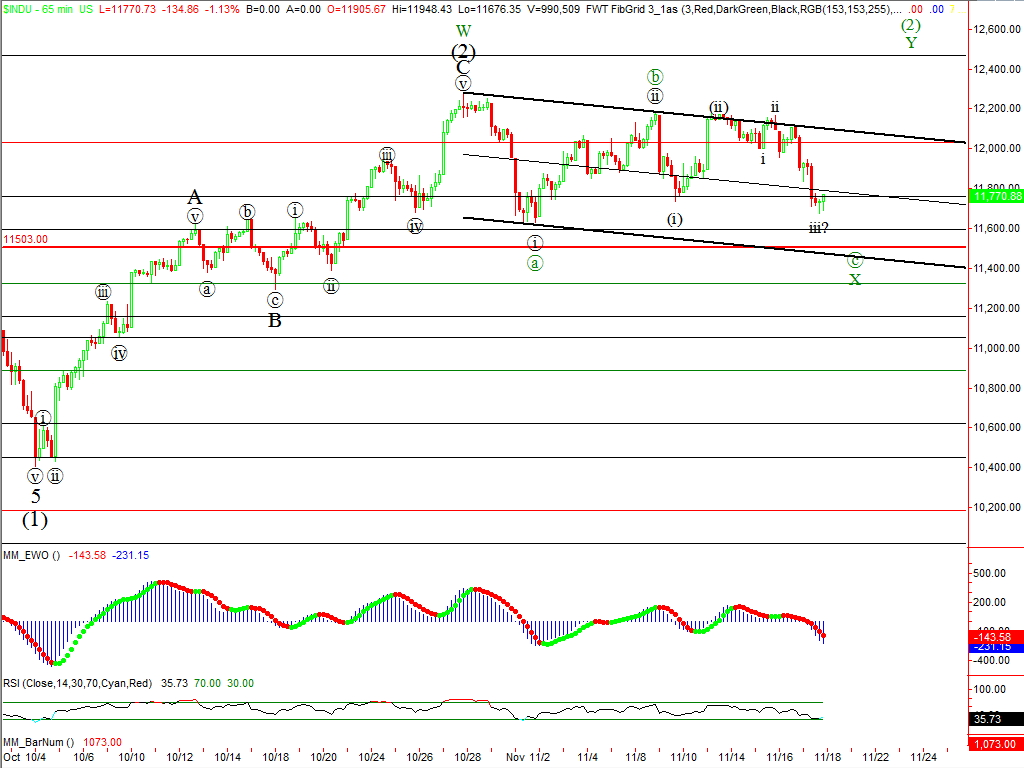
Task: Click the MM_EWO indicator label
Action: tap(29, 555)
